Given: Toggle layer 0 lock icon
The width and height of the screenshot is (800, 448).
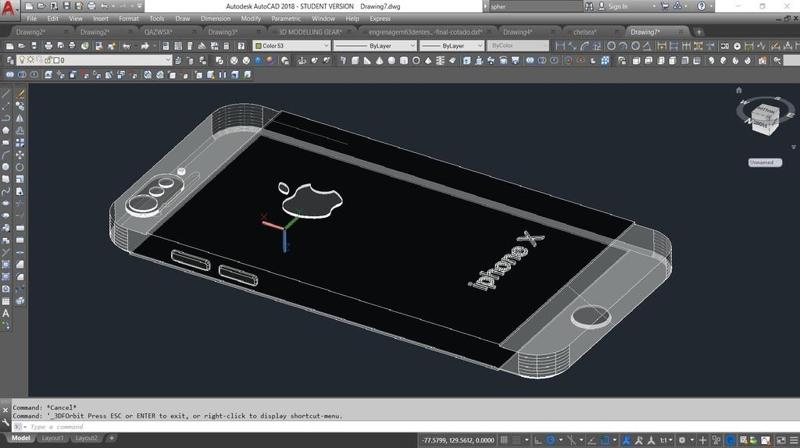Looking at the screenshot, I should pyautogui.click(x=48, y=60).
